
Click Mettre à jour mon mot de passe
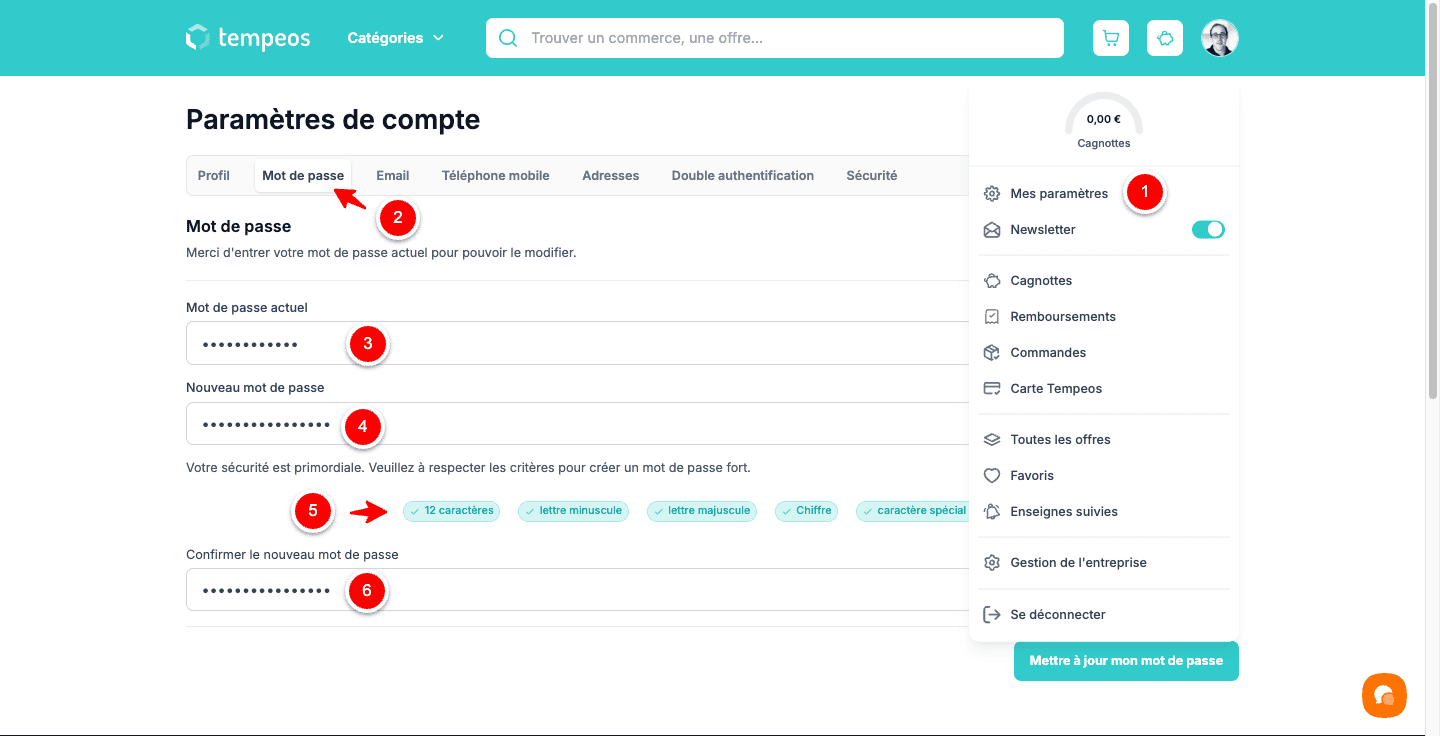[x=1125, y=661]
